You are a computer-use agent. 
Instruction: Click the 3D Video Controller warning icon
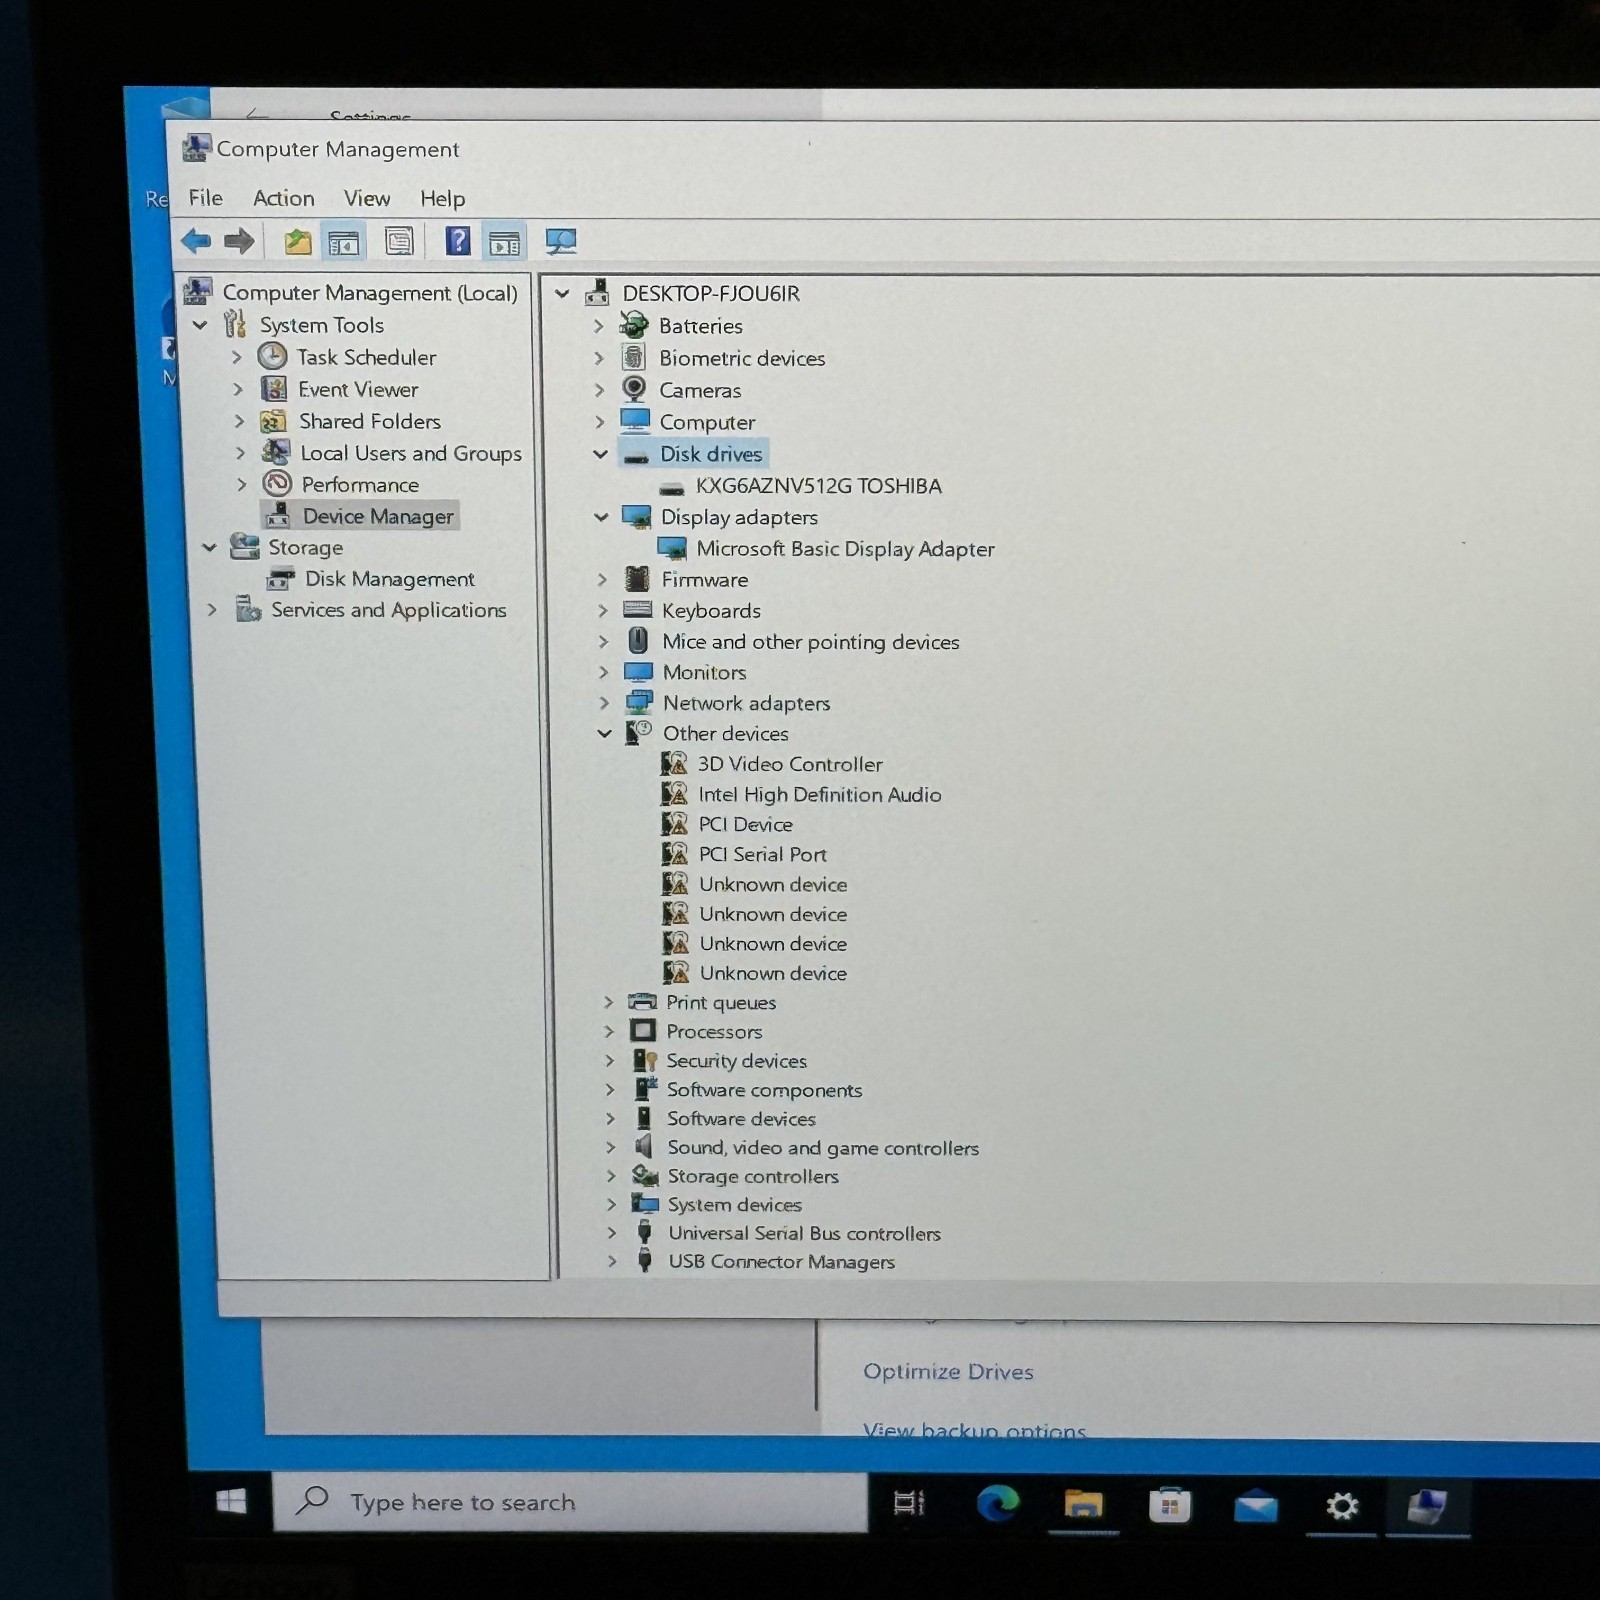[675, 764]
